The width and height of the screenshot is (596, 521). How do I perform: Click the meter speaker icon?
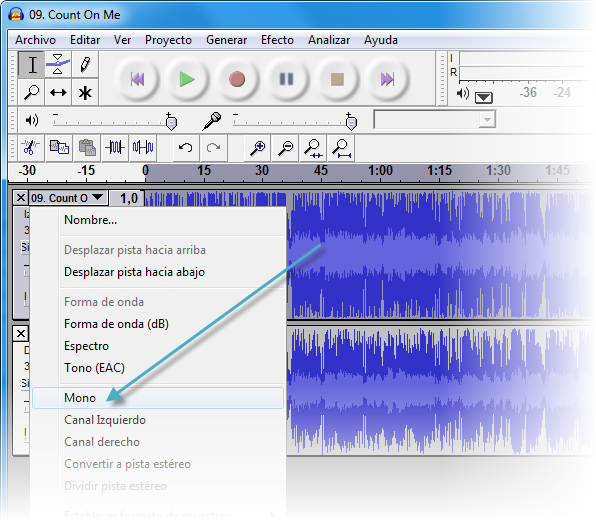462,93
